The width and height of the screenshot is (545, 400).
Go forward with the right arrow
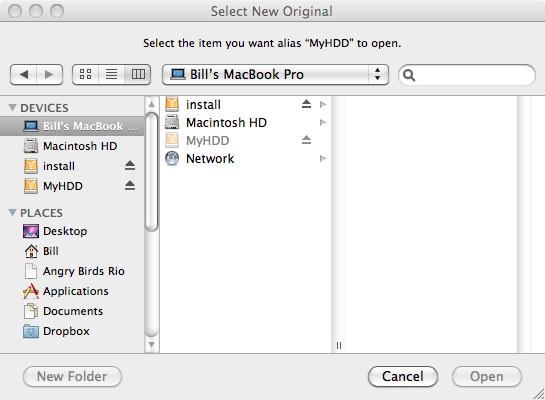click(49, 74)
